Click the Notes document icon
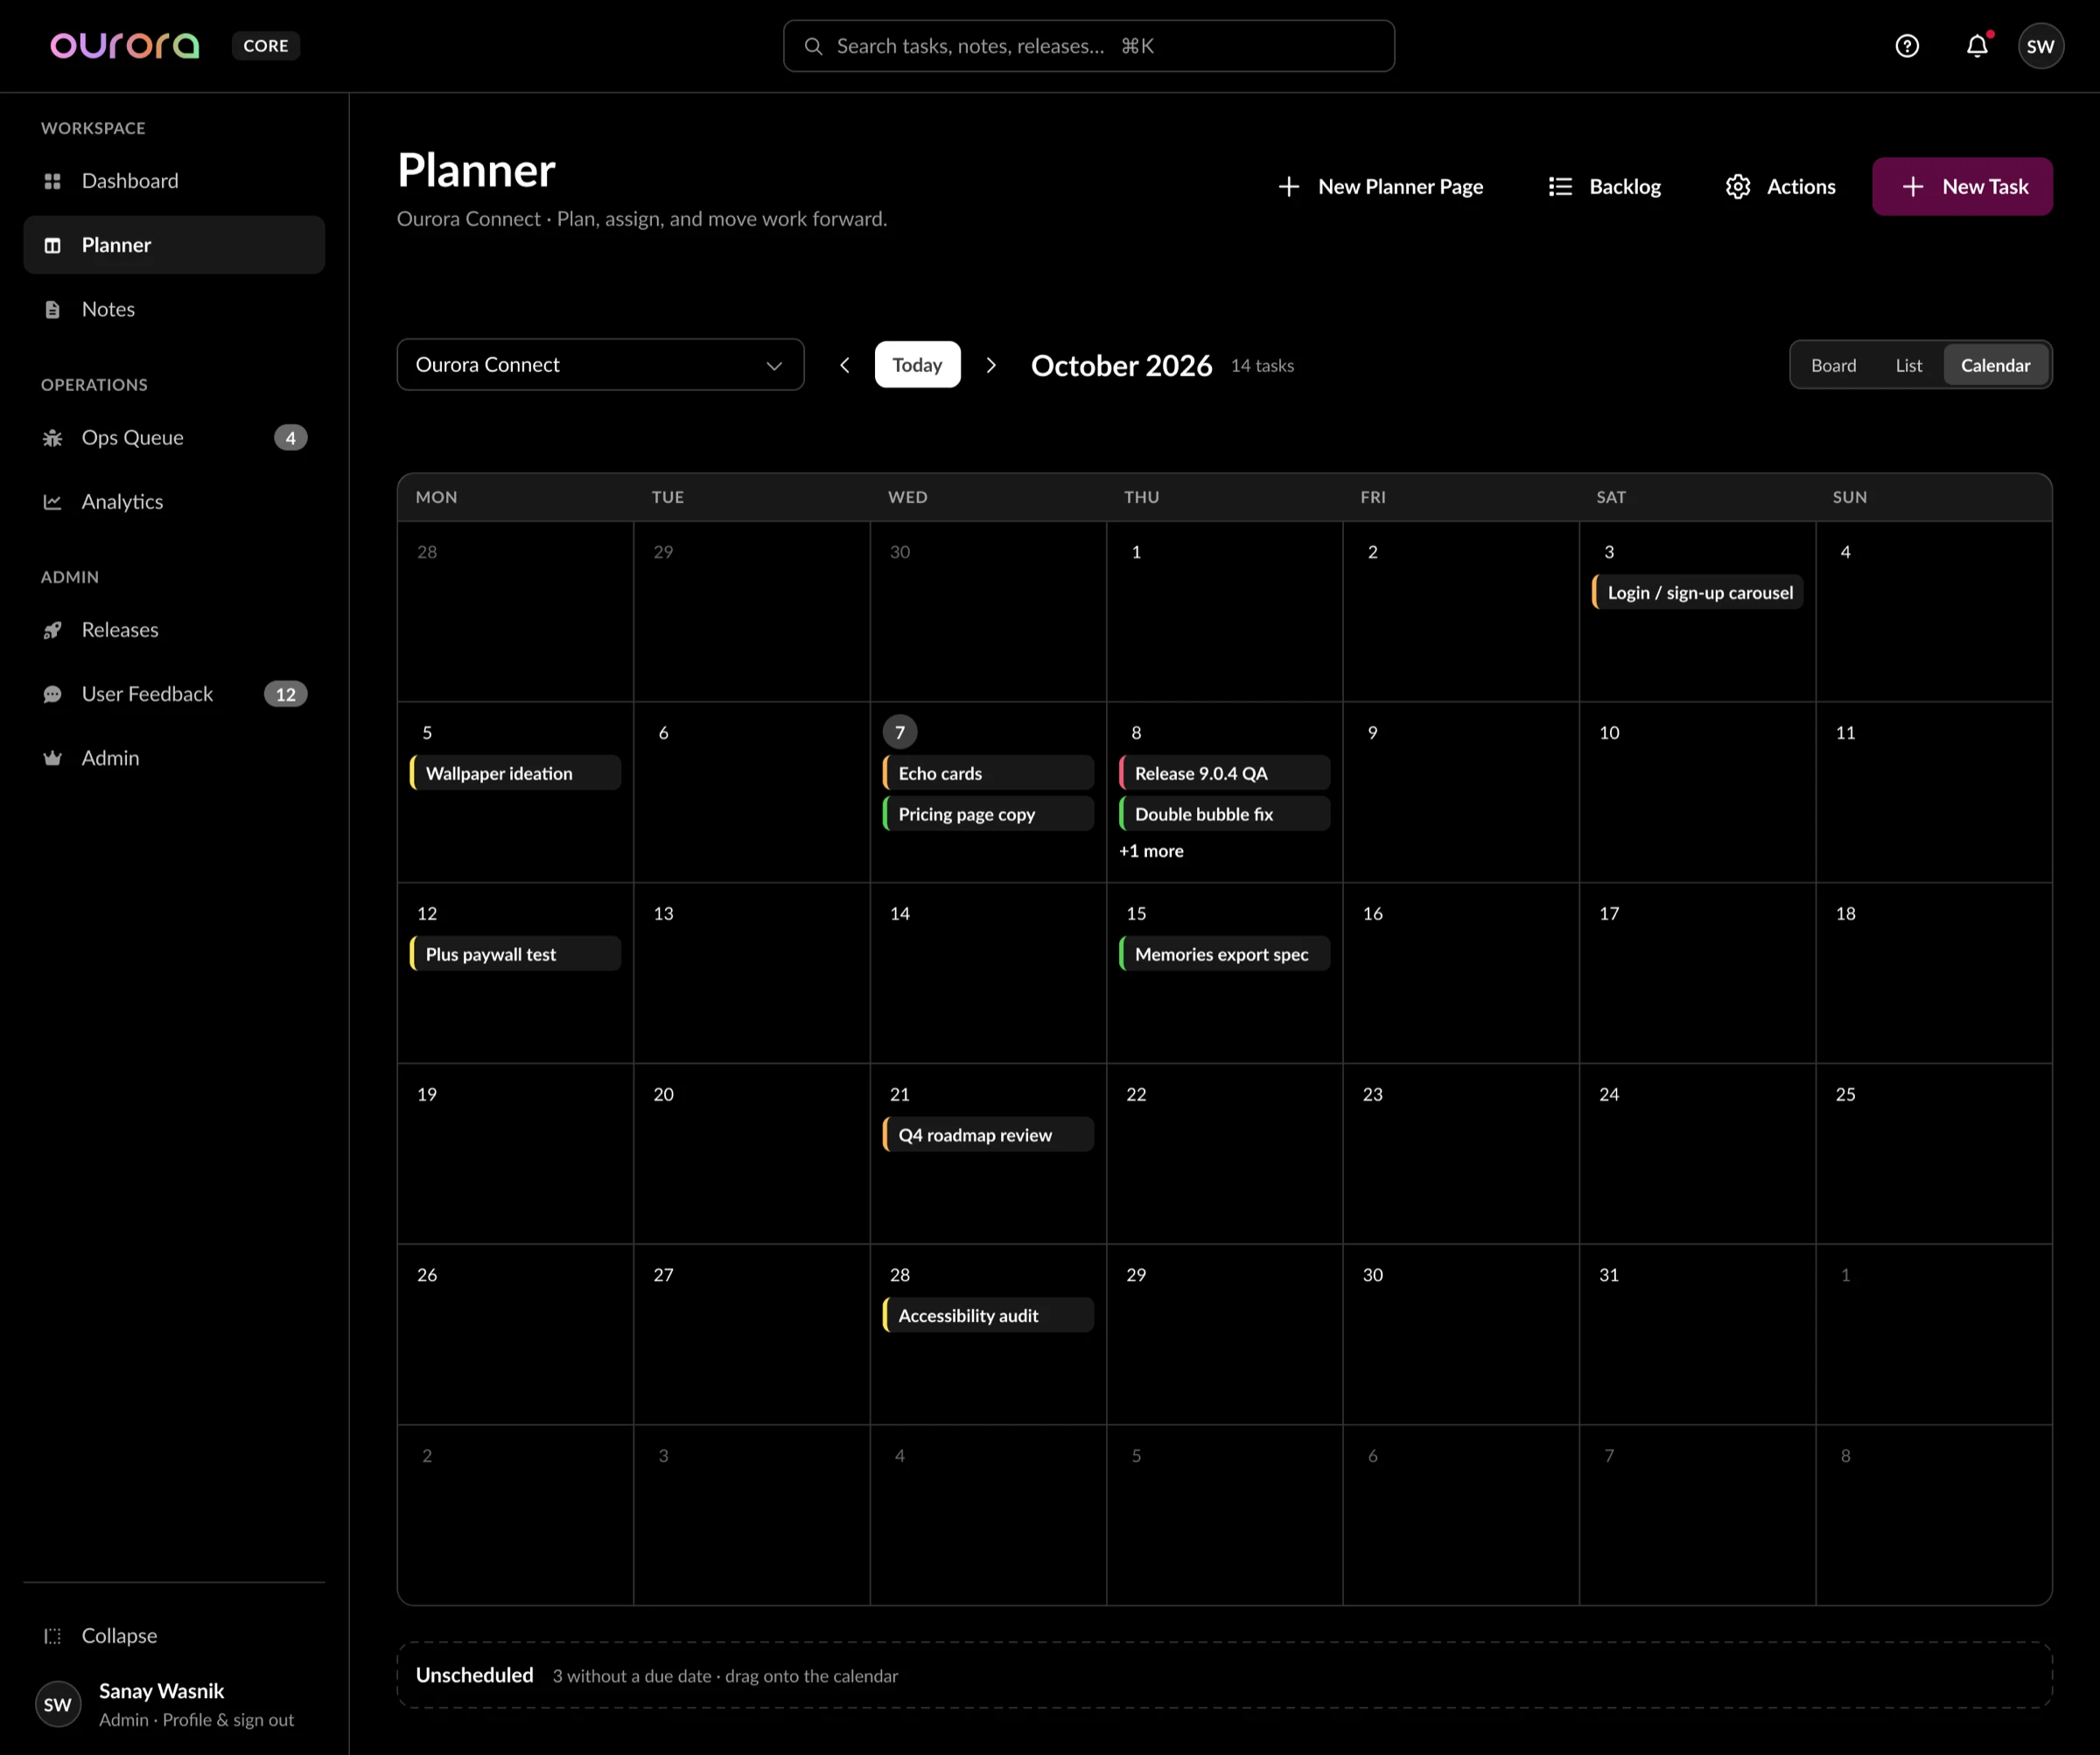This screenshot has height=1755, width=2100. pos(53,309)
